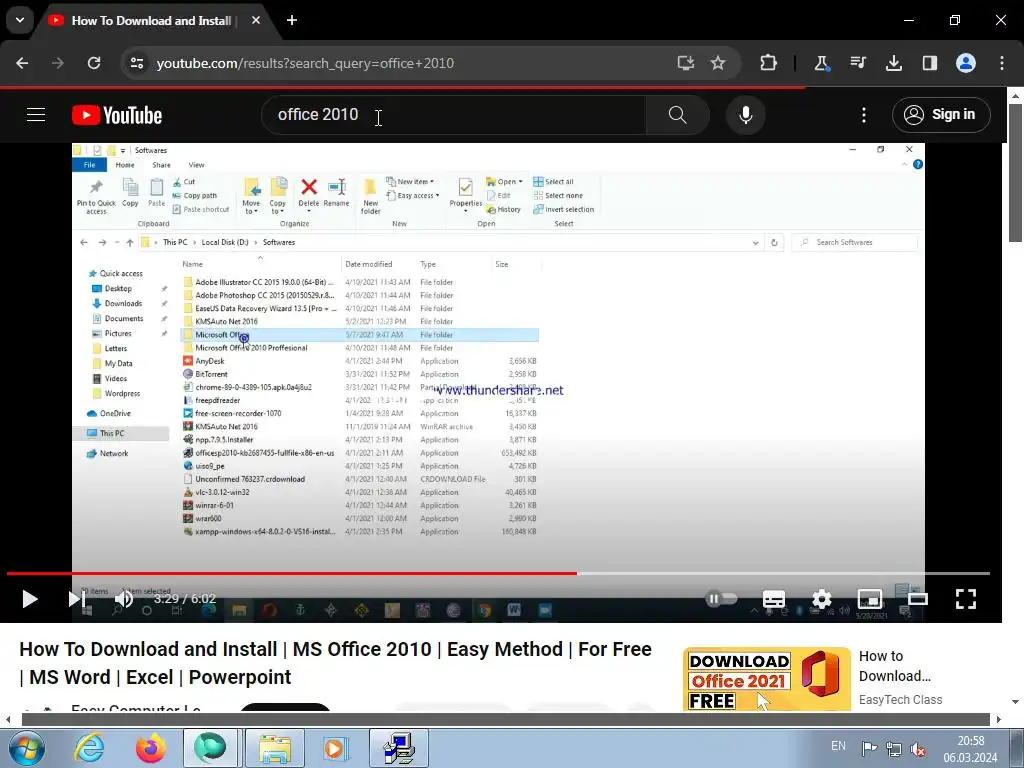
Task: Search with your voice microphone button
Action: tap(745, 115)
